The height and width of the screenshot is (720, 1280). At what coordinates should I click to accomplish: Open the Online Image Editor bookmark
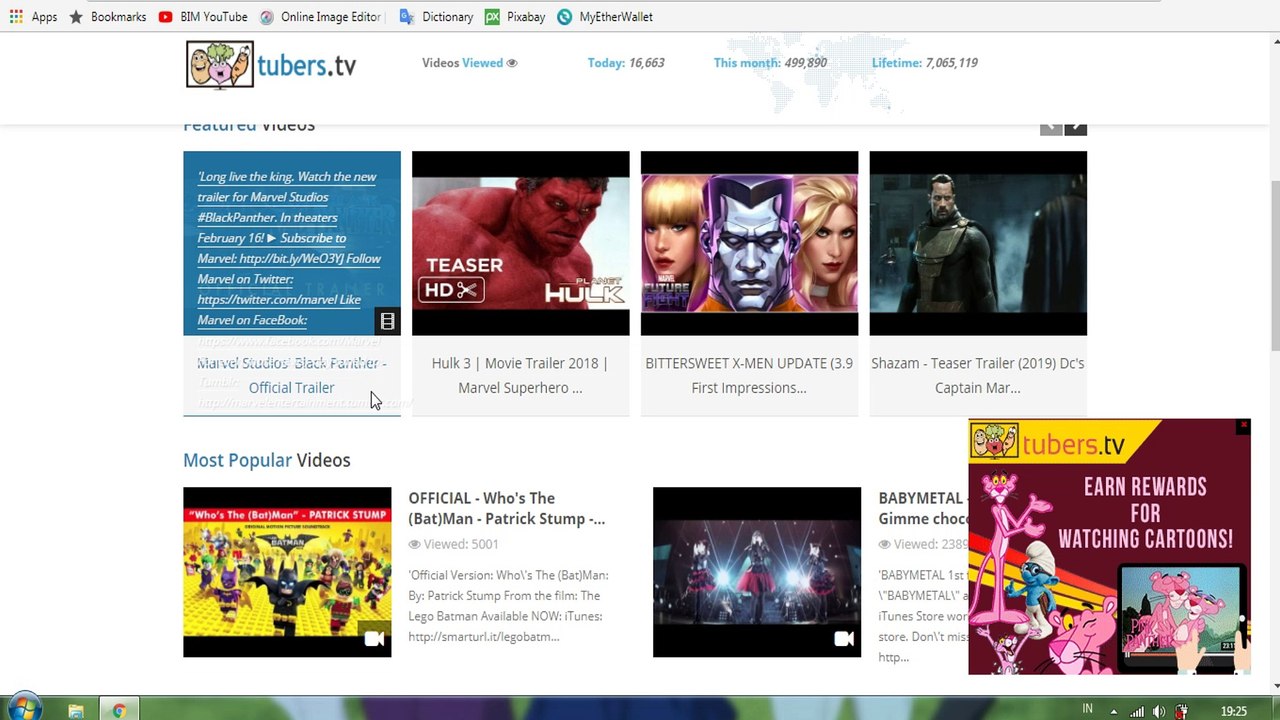tap(320, 17)
